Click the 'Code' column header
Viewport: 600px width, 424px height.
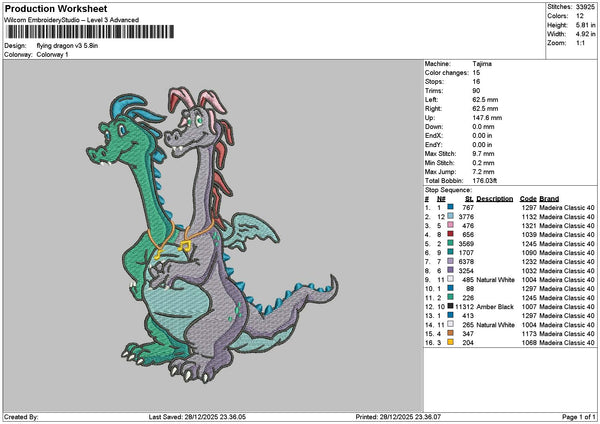(528, 199)
